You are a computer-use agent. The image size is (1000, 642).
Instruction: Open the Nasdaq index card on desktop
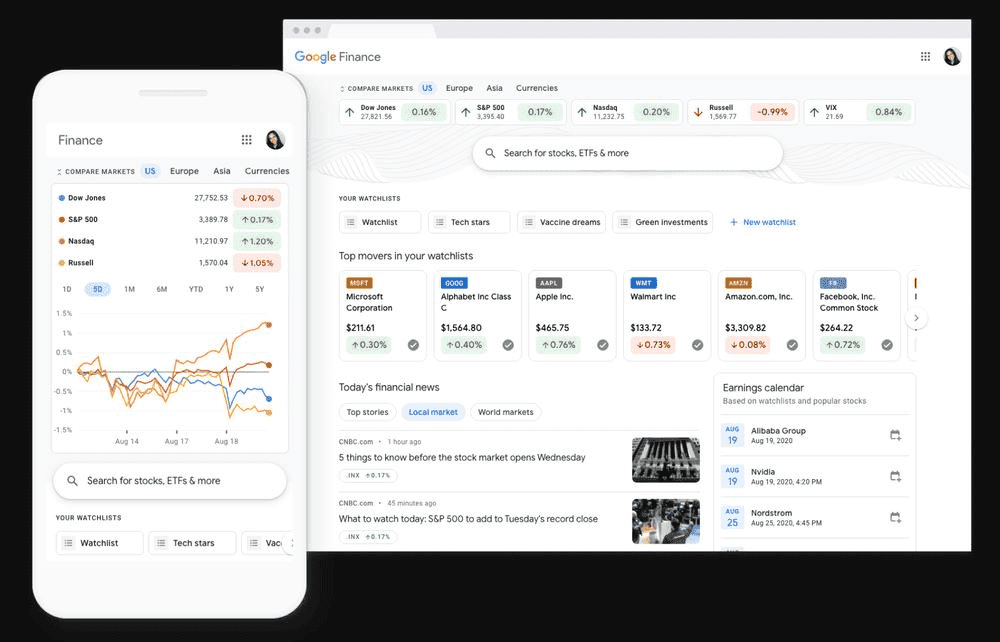(x=627, y=112)
